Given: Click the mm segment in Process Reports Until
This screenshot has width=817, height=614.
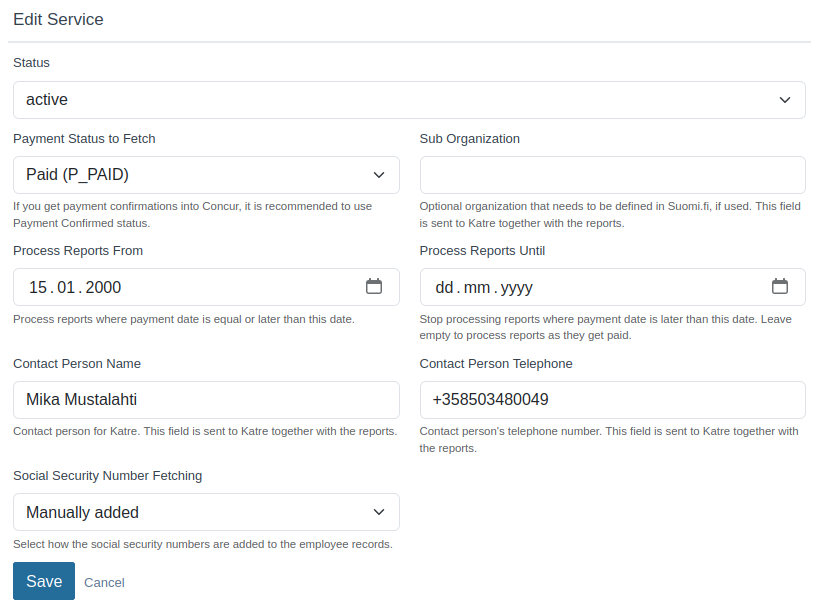Looking at the screenshot, I should click(x=477, y=288).
